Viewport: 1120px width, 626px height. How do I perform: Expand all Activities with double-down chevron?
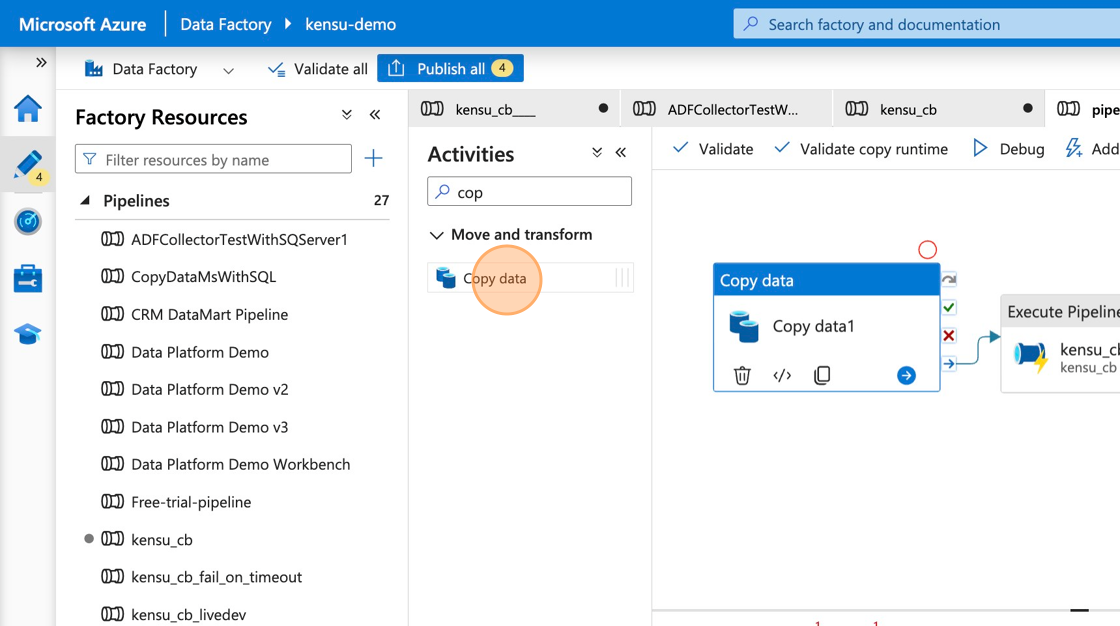point(597,152)
